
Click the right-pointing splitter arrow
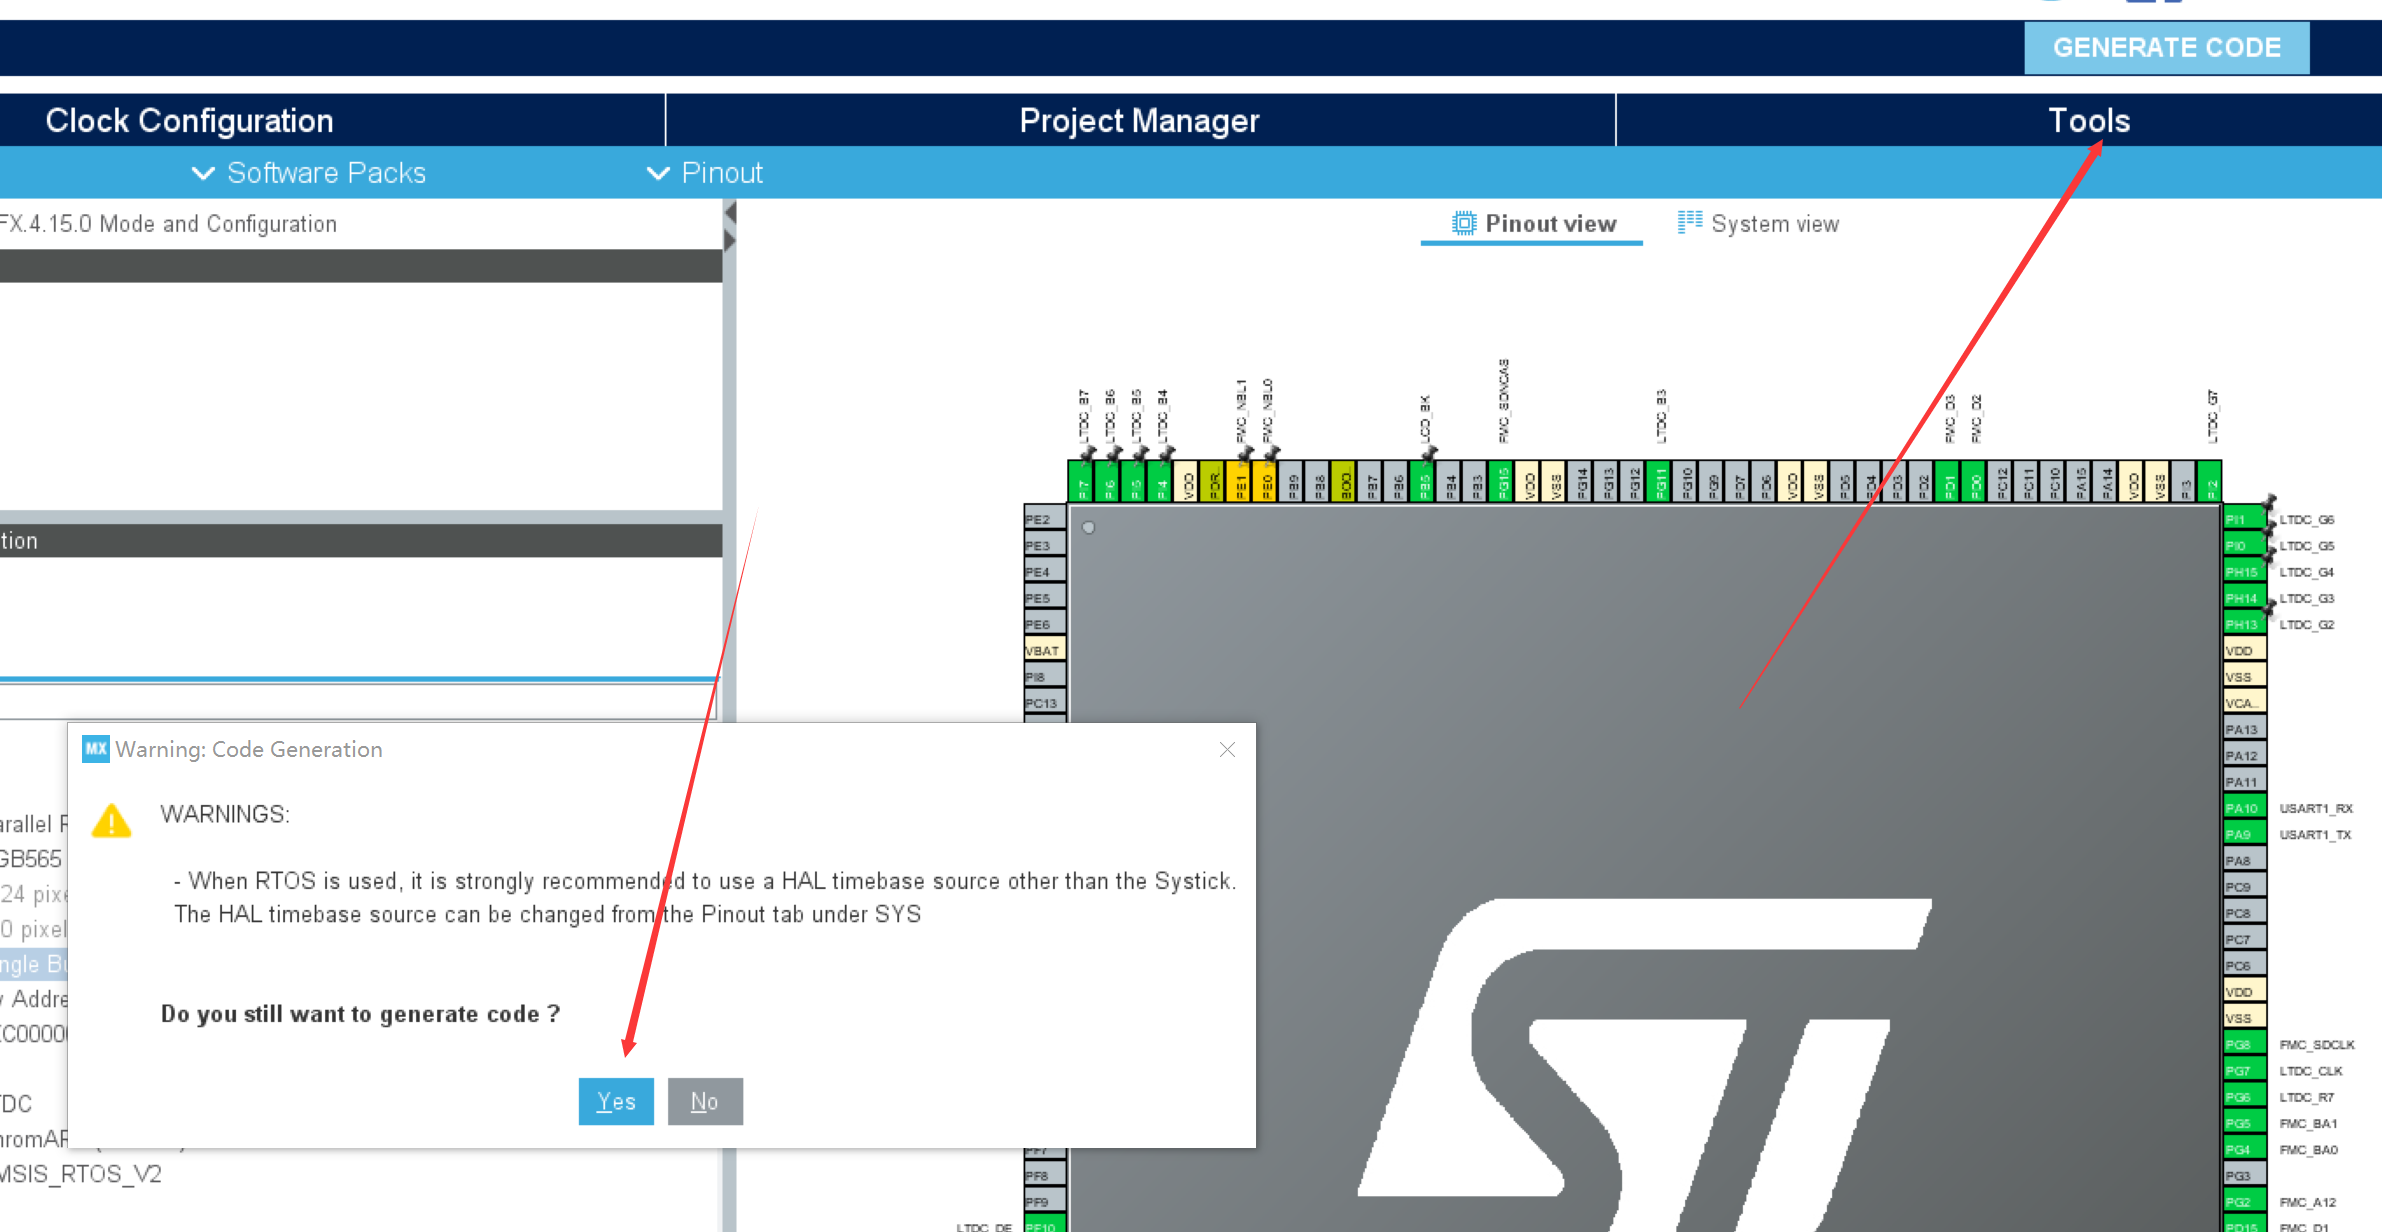pyautogui.click(x=730, y=241)
